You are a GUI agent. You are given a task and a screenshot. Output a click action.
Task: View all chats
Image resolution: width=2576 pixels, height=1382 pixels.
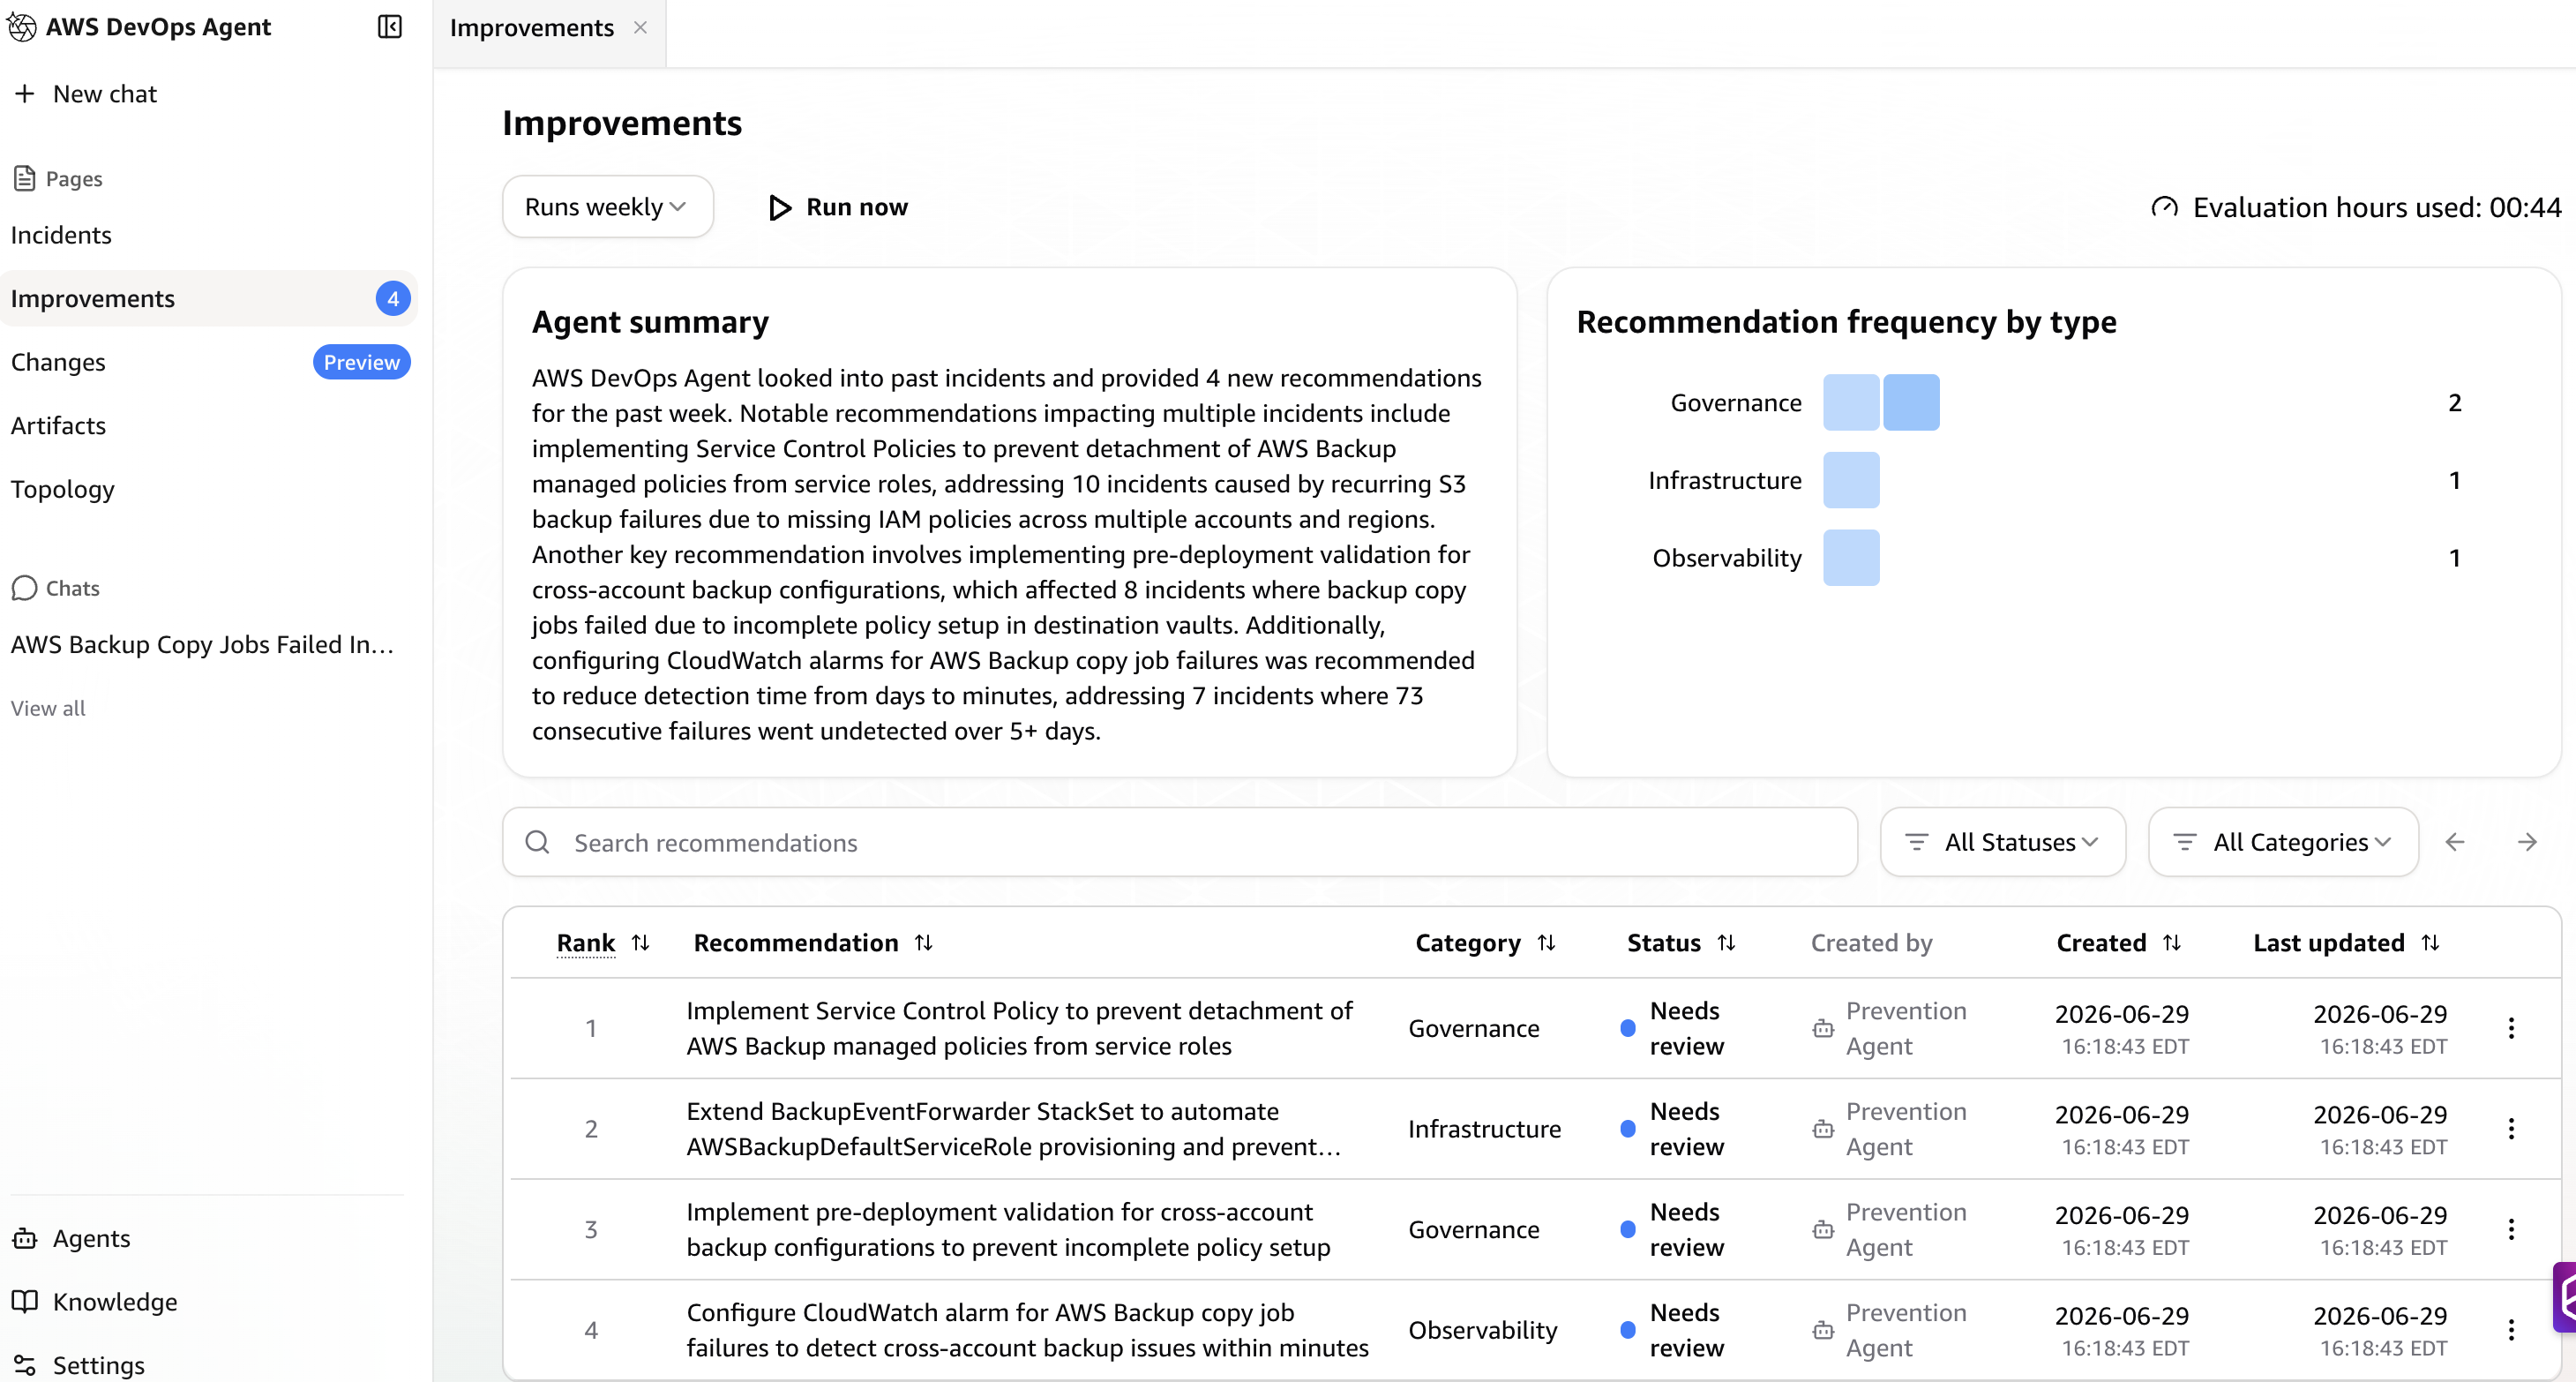click(x=48, y=708)
